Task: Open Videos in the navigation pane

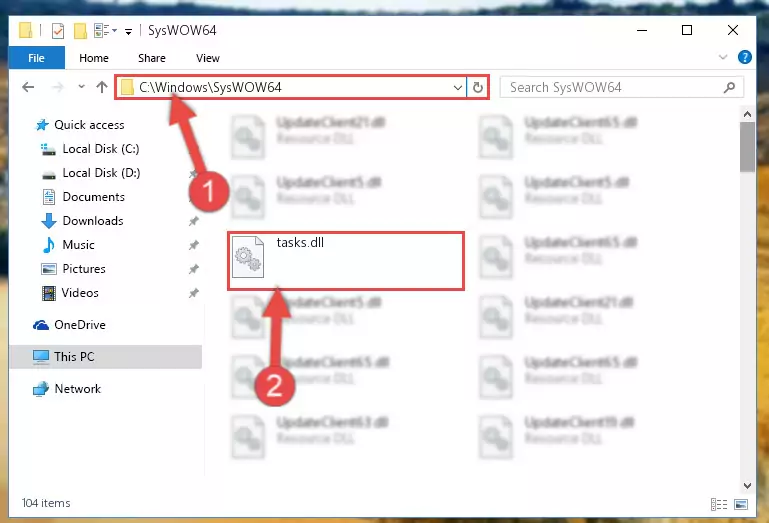Action: pyautogui.click(x=80, y=293)
